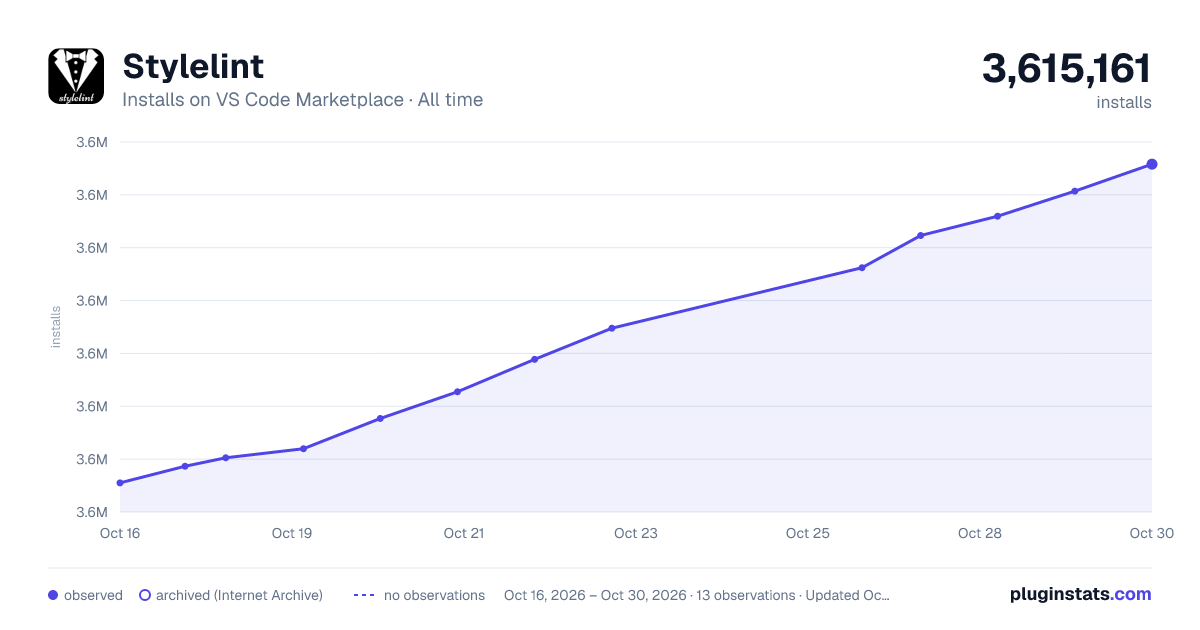The image size is (1200, 630).
Task: Click the filled observed legend dot
Action: click(53, 595)
